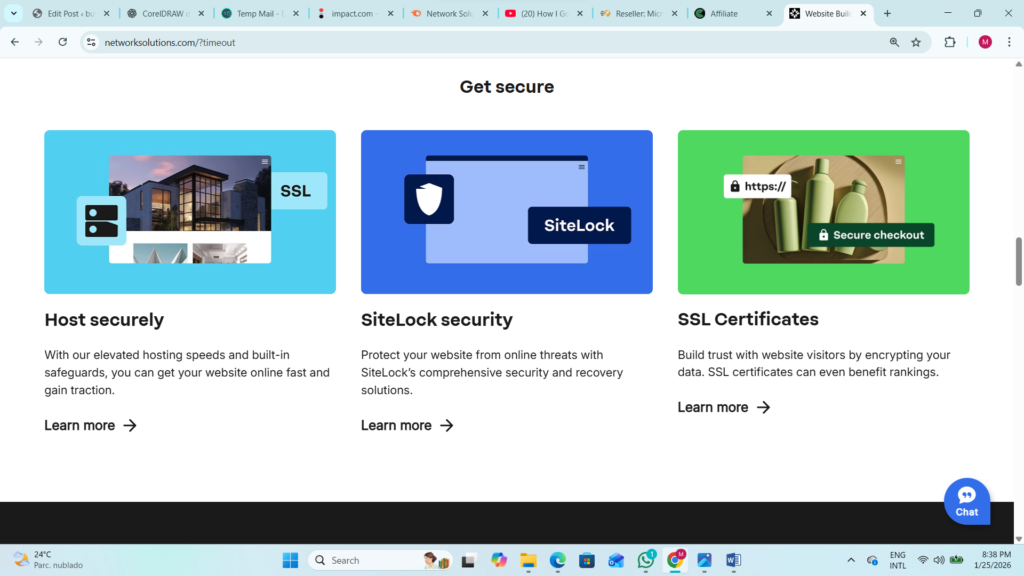Click Learn more under Host securely
Screen dimensions: 1024x576
[x=90, y=425]
